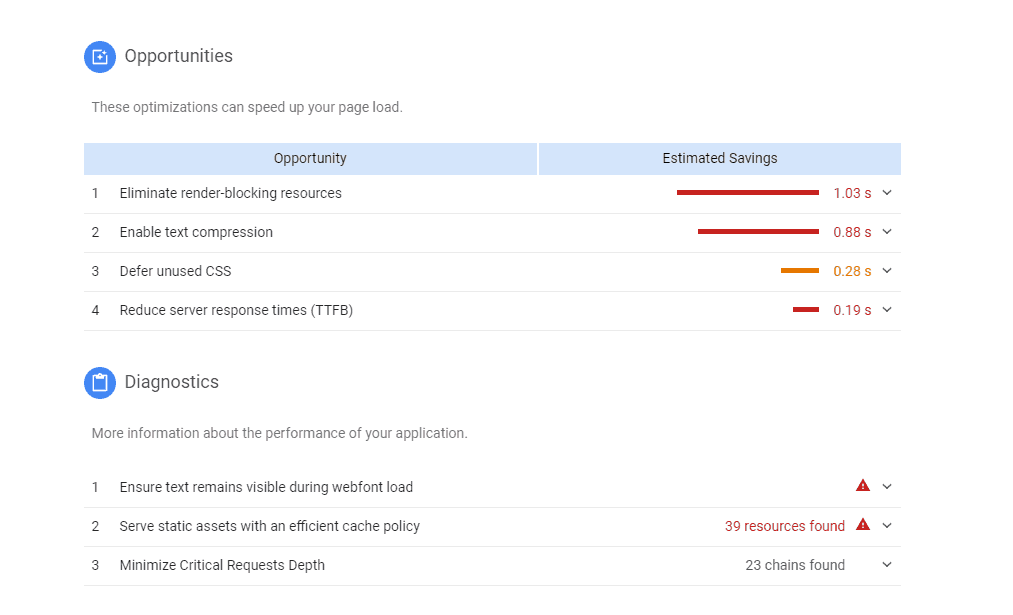The width and height of the screenshot is (1013, 615).
Task: Click the cache policy warning triangle icon
Action: [x=863, y=525]
